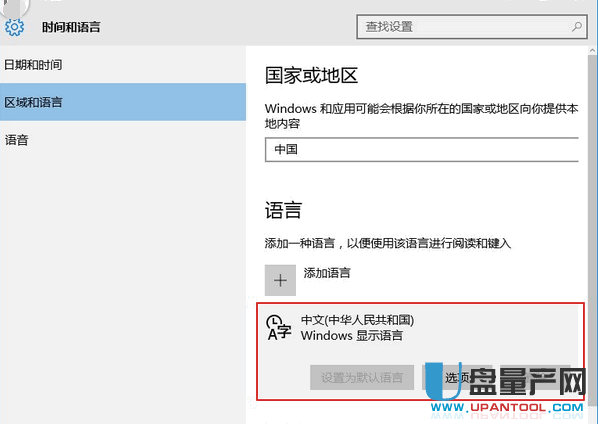Click the Windows 显示语言 label
This screenshot has width=599, height=424.
coord(351,336)
